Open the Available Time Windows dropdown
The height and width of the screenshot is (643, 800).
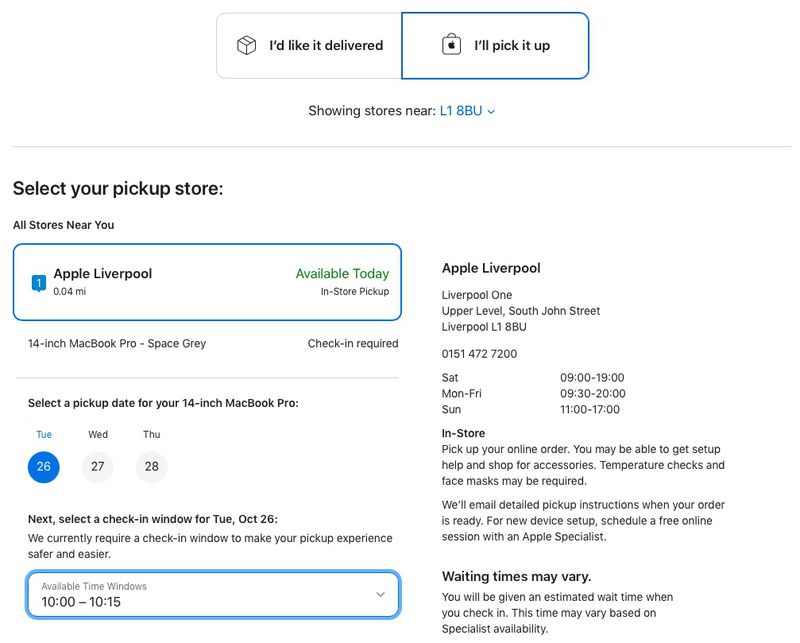tap(210, 594)
